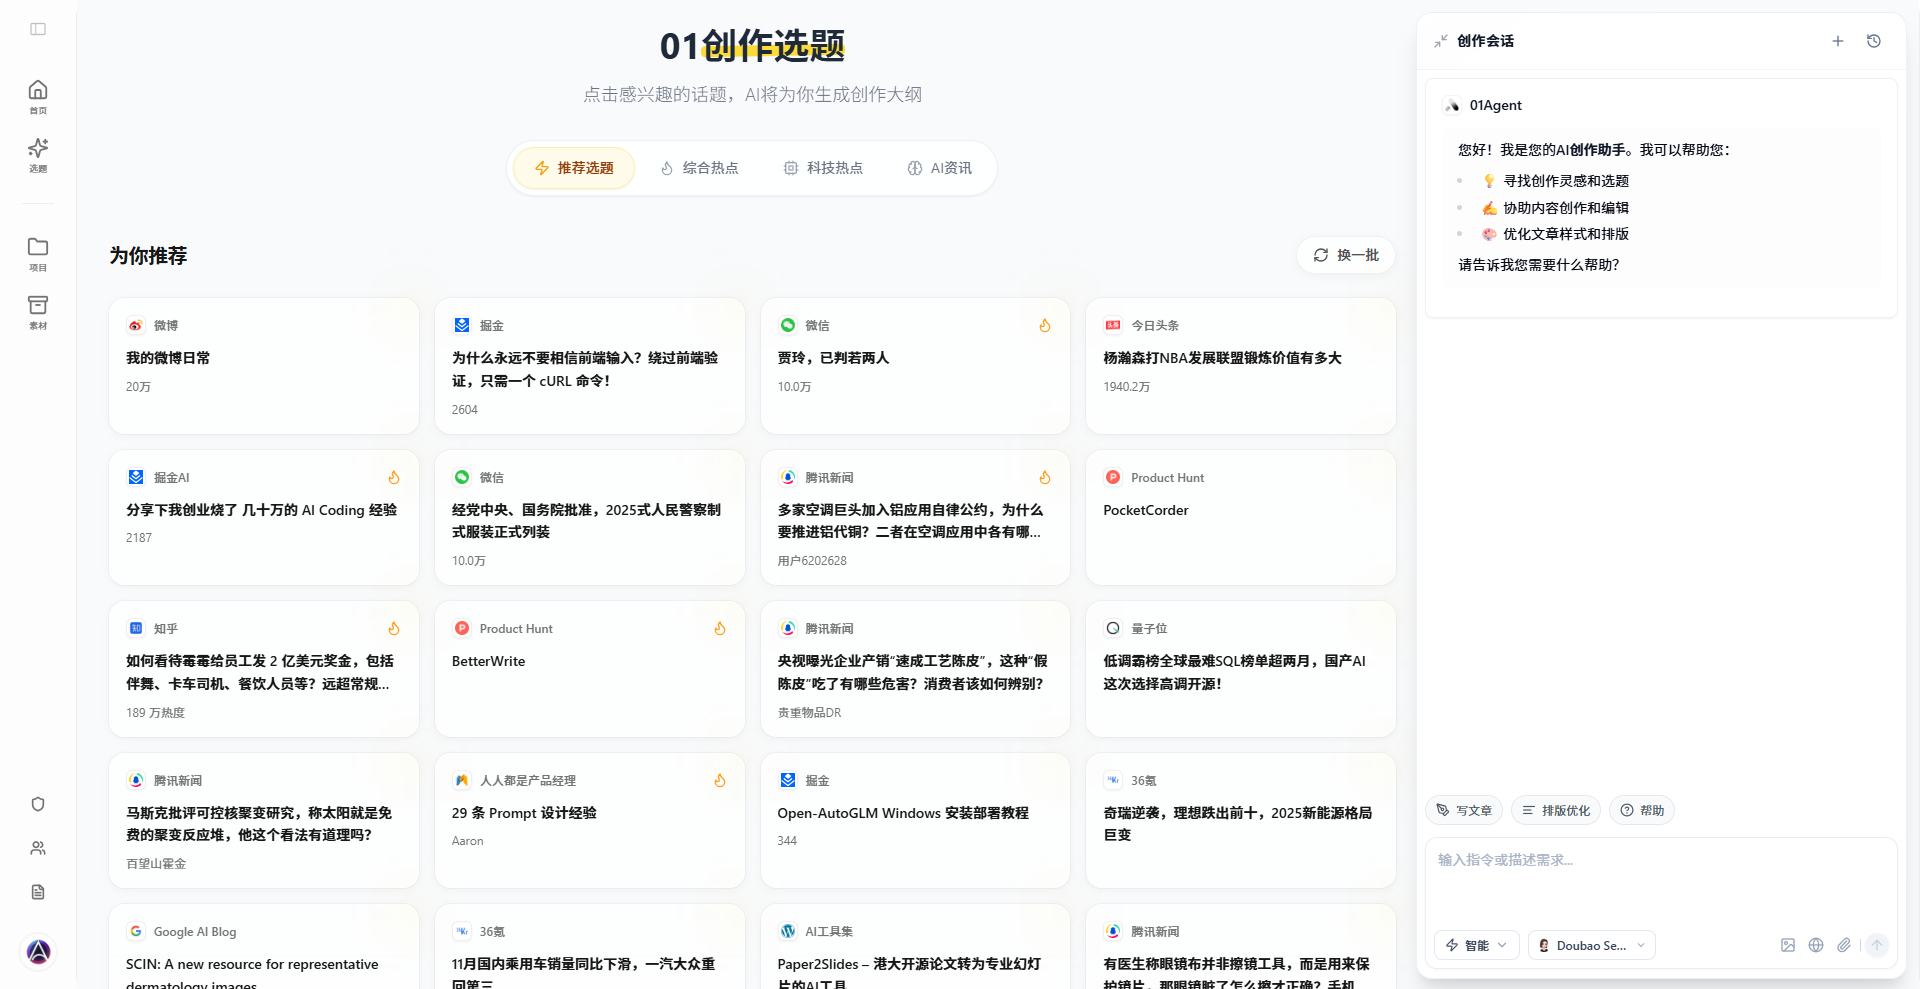Collapse the 创作会话 chat panel
The width and height of the screenshot is (1920, 989).
[1441, 41]
